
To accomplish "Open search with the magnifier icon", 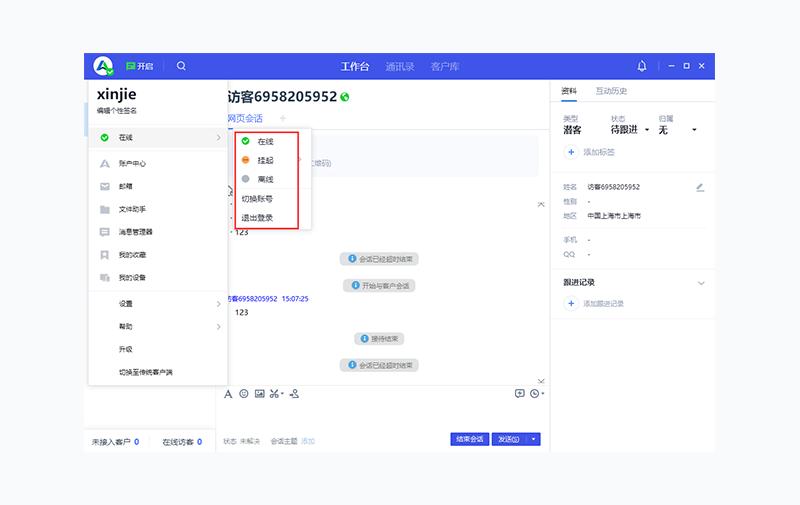I will [181, 66].
